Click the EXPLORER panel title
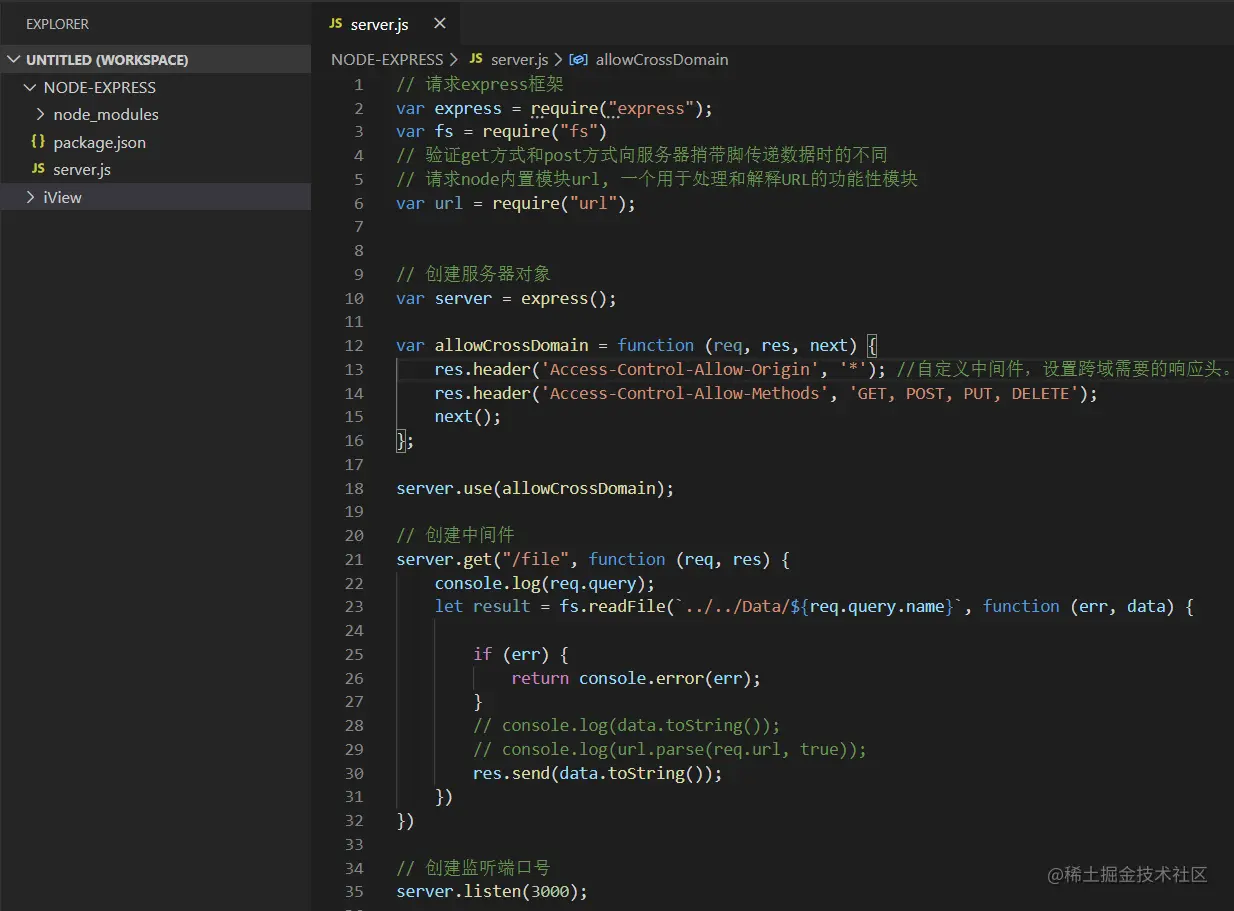This screenshot has height=911, width=1234. click(x=57, y=24)
